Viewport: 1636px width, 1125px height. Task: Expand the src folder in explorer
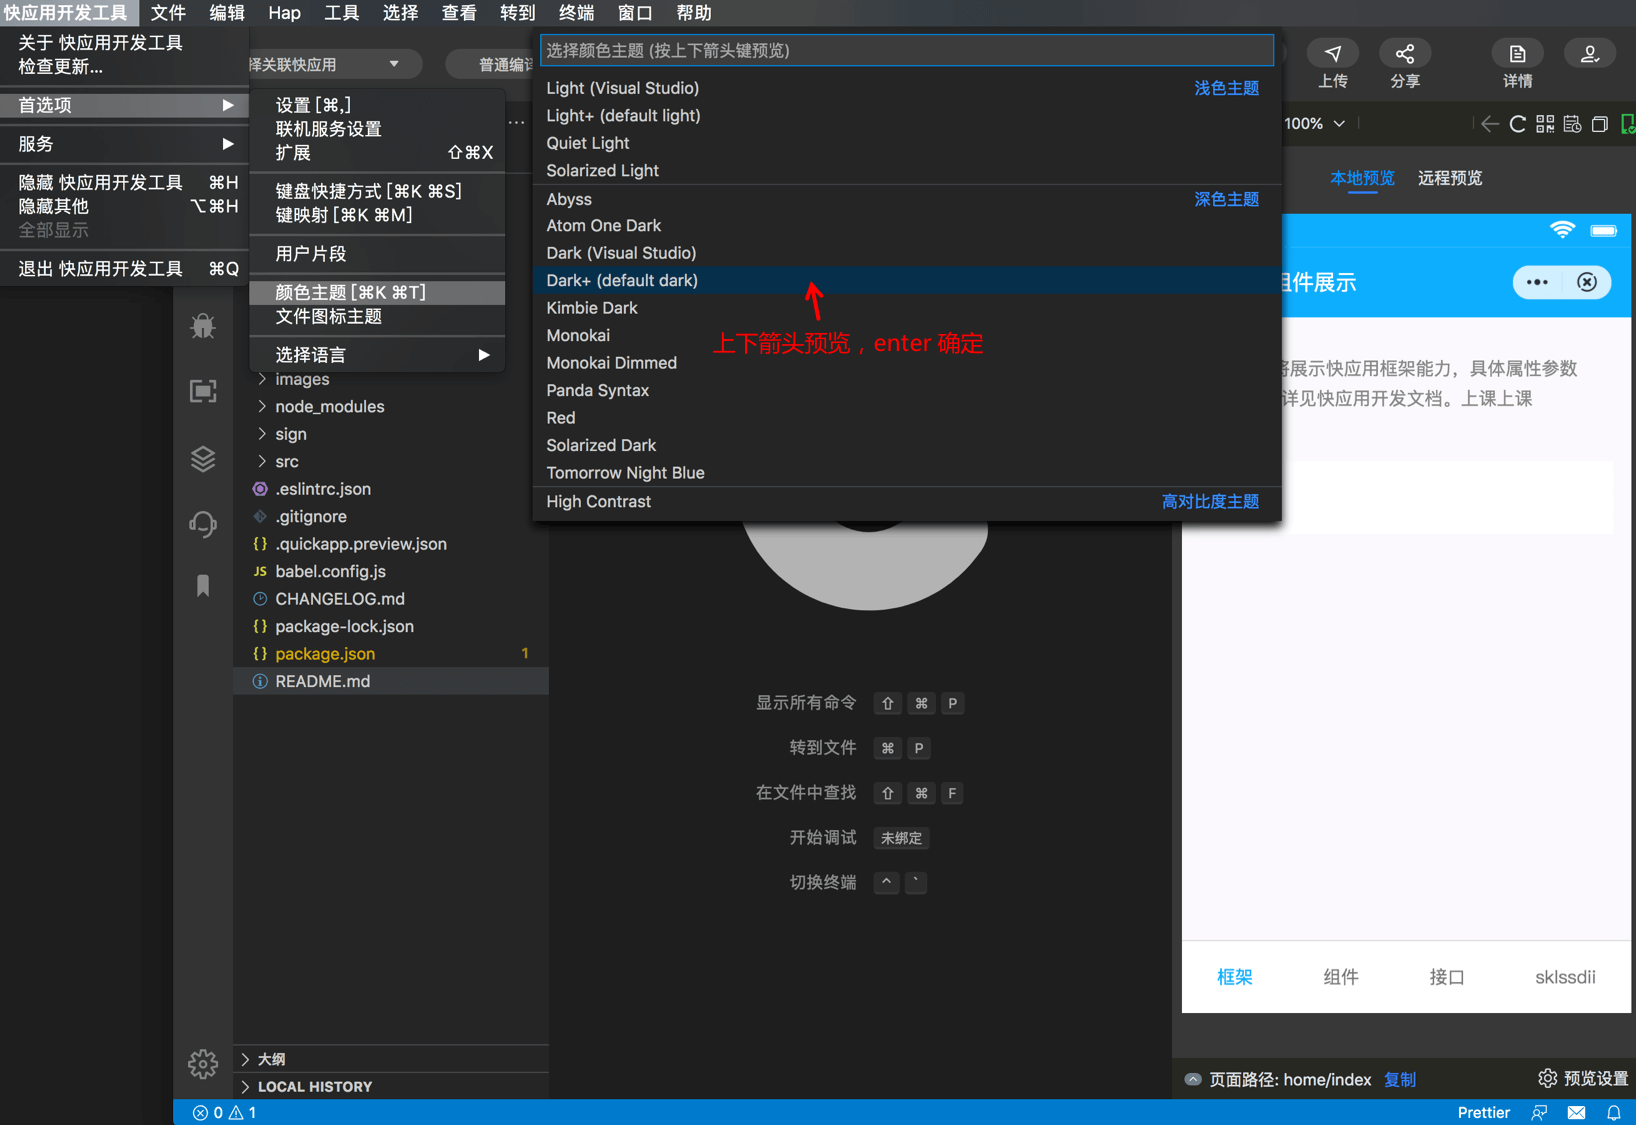click(x=287, y=461)
